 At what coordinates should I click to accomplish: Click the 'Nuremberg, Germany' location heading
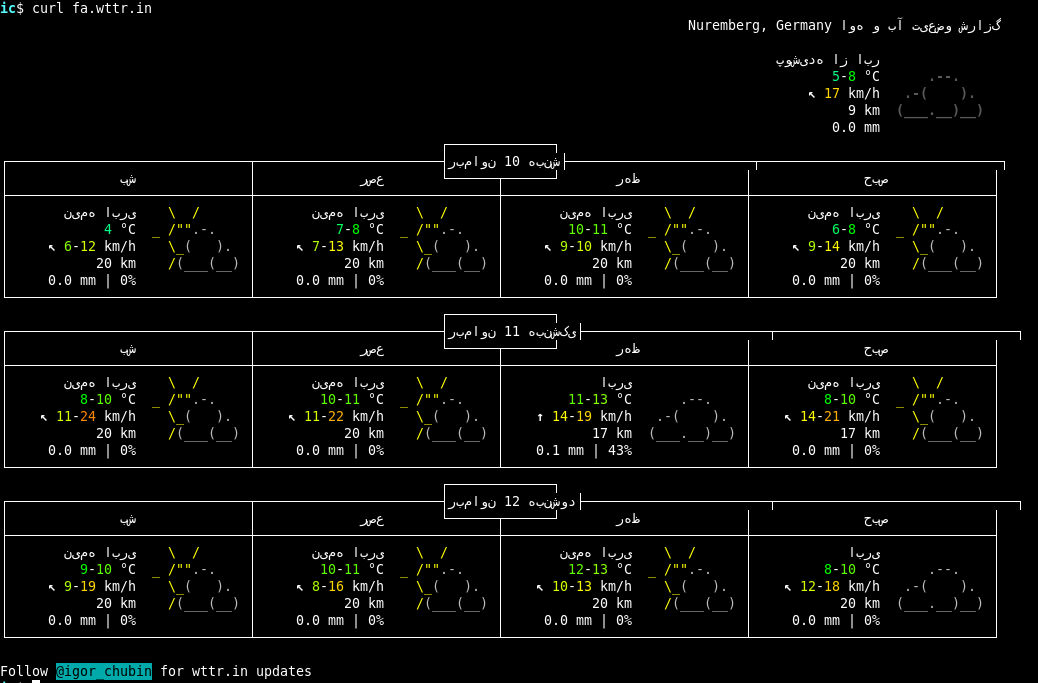759,26
